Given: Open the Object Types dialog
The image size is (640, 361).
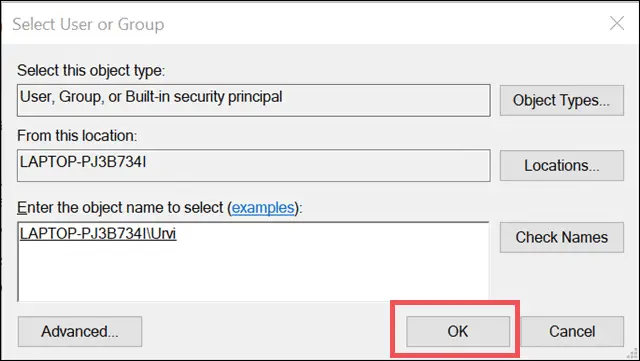Looking at the screenshot, I should [562, 100].
